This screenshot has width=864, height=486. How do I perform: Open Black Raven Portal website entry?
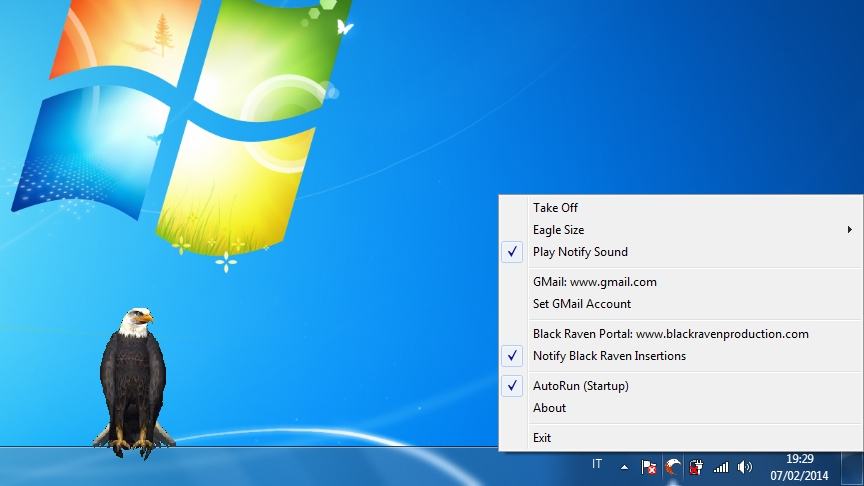tap(681, 334)
